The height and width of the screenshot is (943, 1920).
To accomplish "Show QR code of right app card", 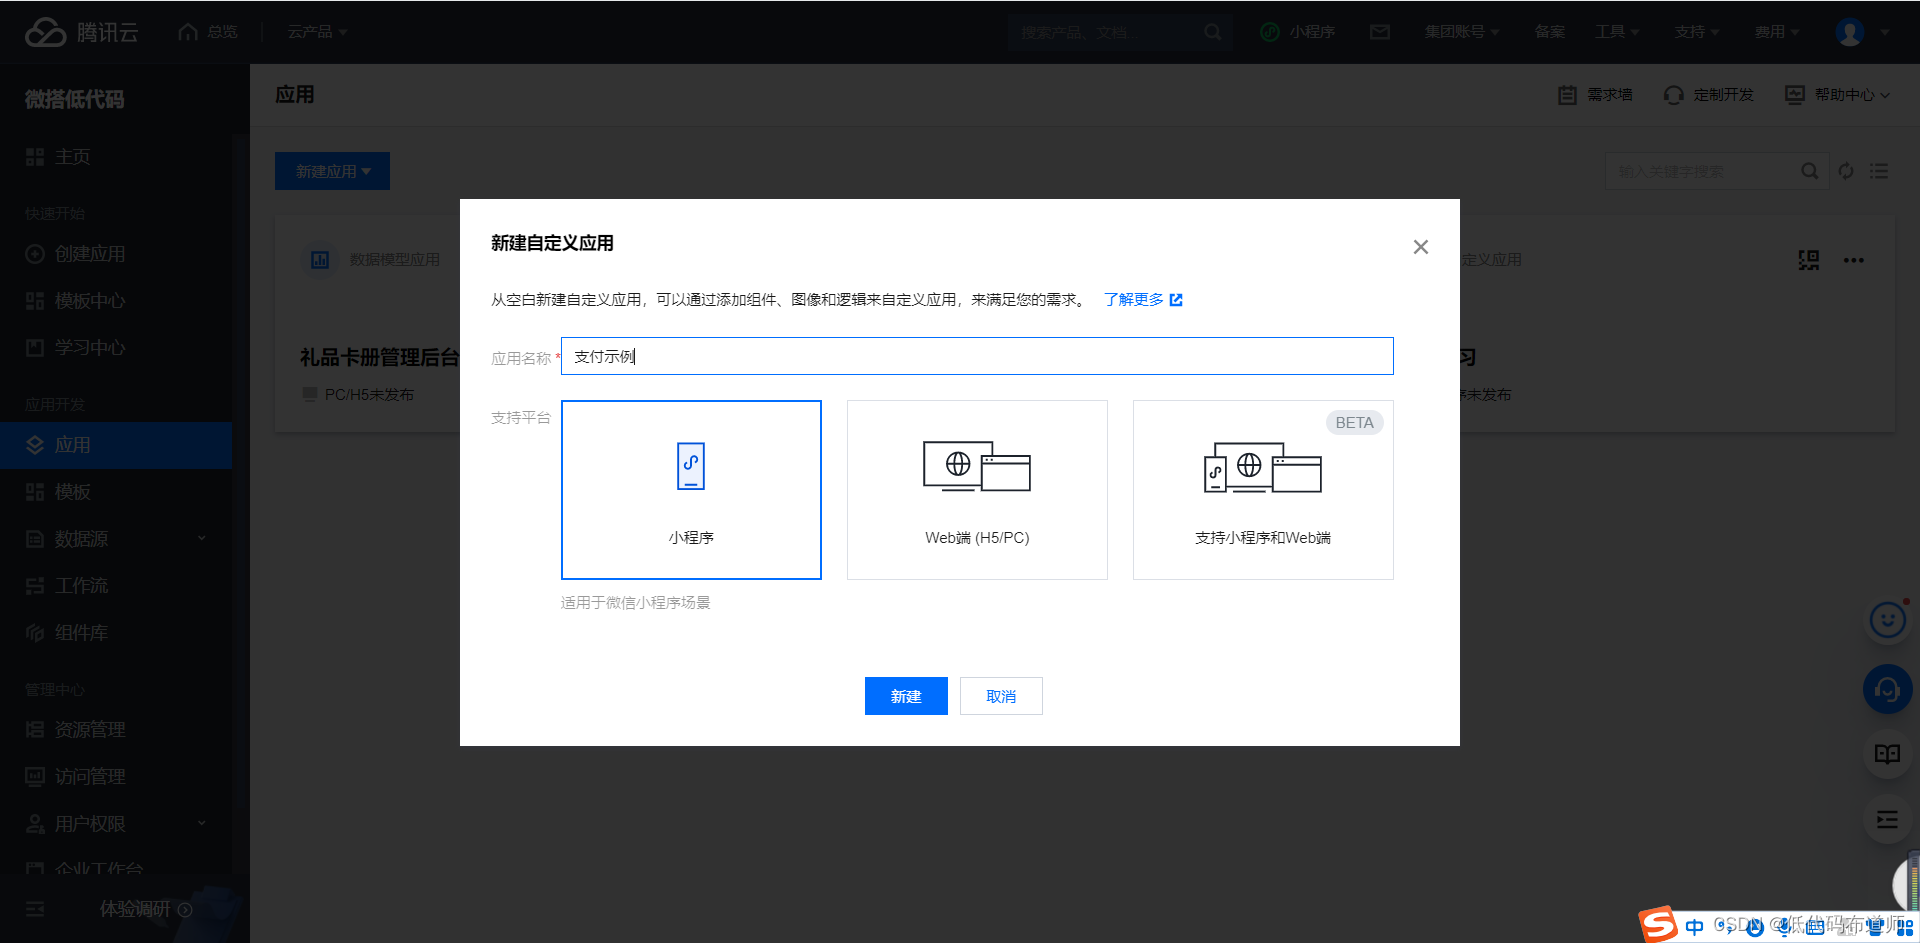I will pyautogui.click(x=1809, y=260).
